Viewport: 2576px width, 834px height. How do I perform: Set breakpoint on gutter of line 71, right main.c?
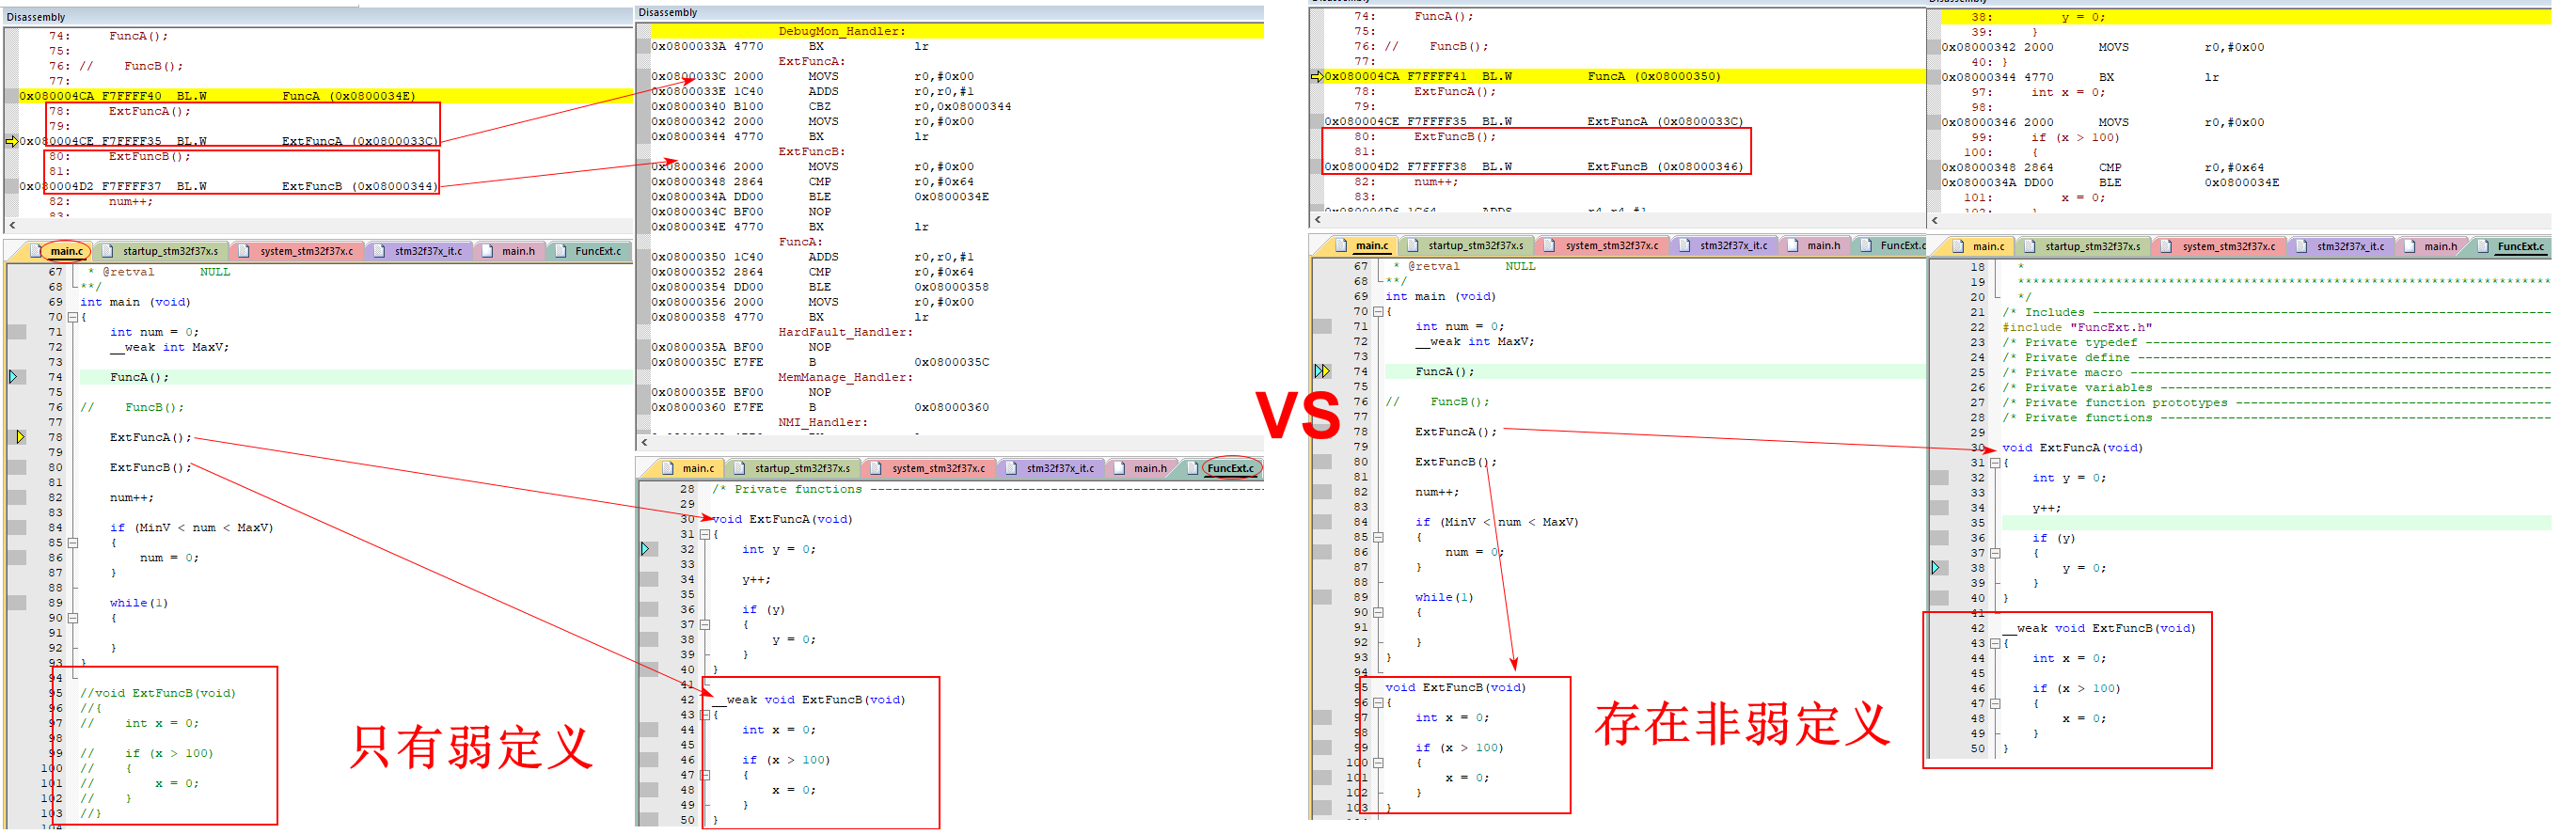click(x=1322, y=326)
